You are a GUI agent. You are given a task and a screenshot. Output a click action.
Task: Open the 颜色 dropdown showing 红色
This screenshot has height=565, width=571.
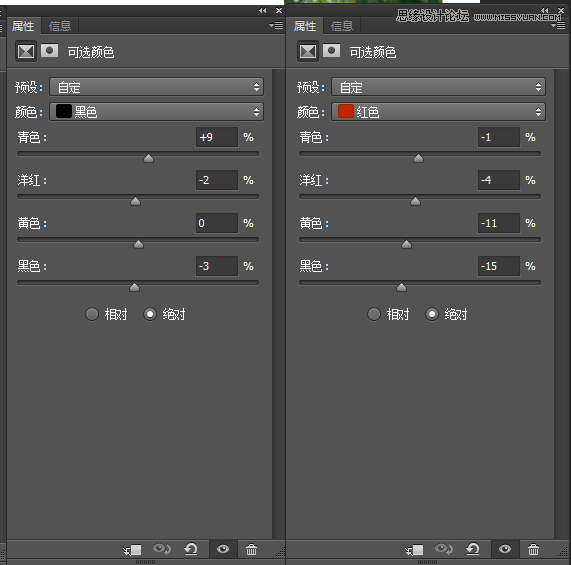438,111
